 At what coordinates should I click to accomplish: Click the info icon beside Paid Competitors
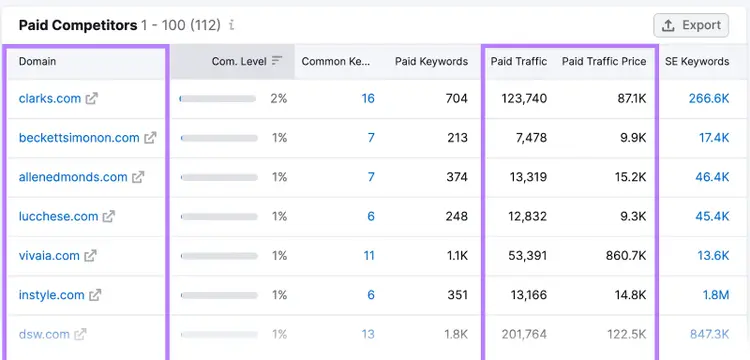click(232, 25)
